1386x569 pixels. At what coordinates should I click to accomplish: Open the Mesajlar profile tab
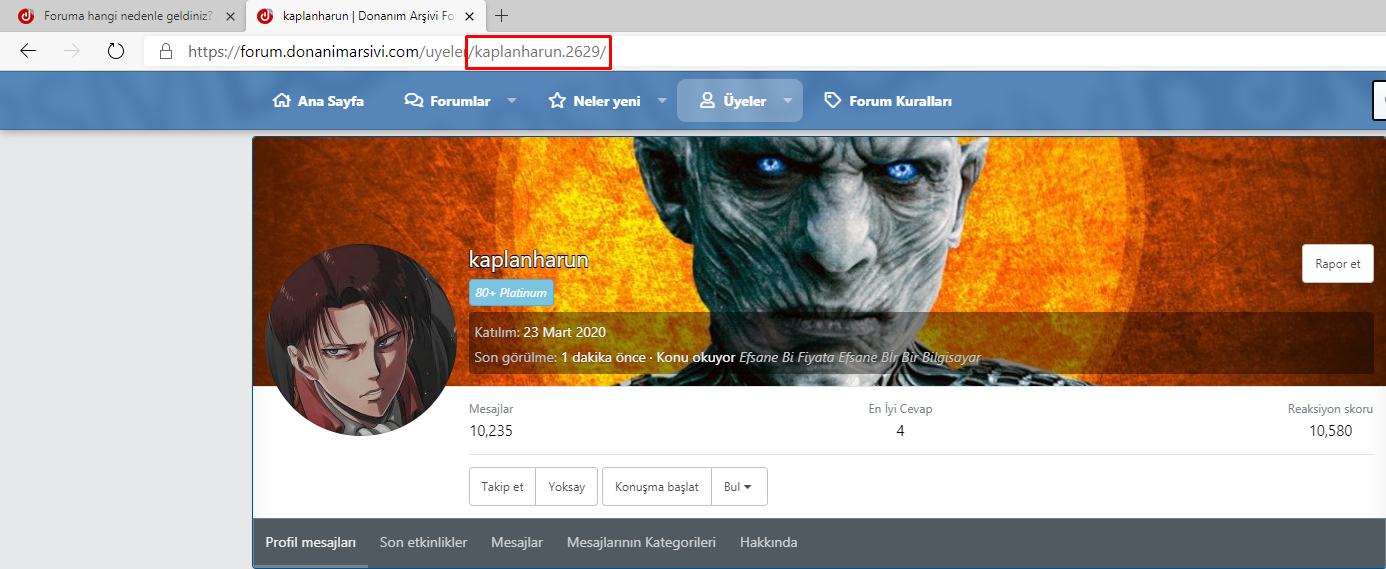coord(517,542)
